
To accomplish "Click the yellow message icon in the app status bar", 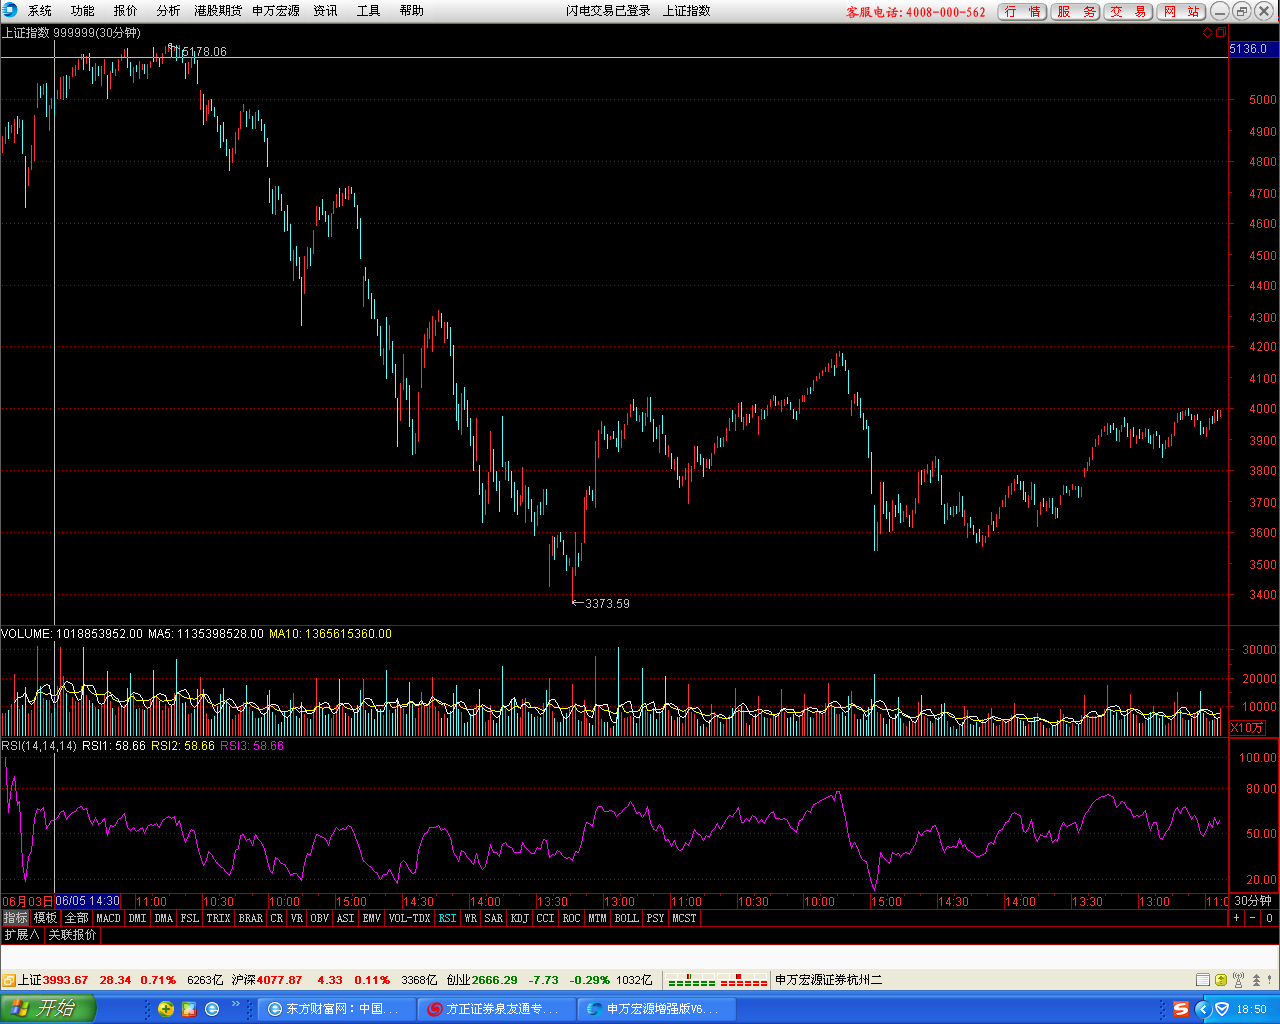I will click(1221, 981).
